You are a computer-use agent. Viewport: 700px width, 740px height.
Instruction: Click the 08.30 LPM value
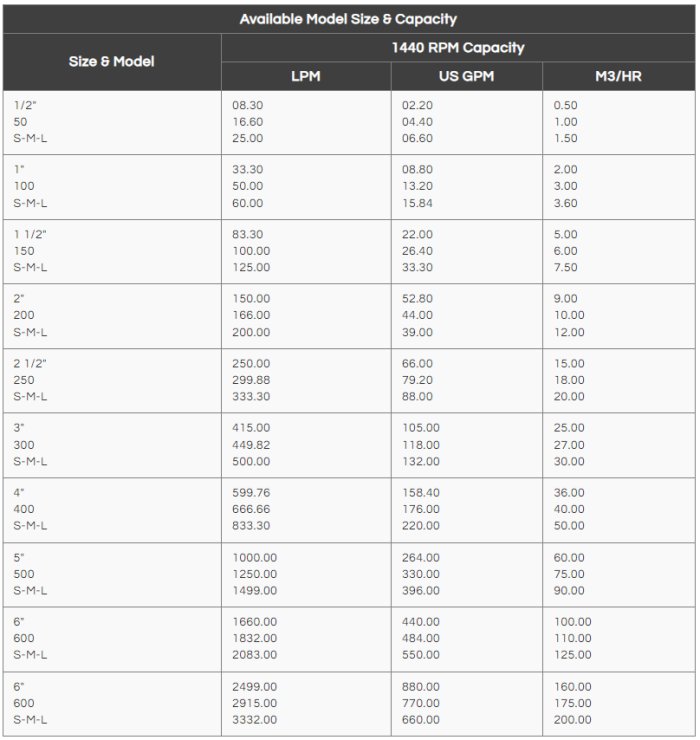pos(248,105)
